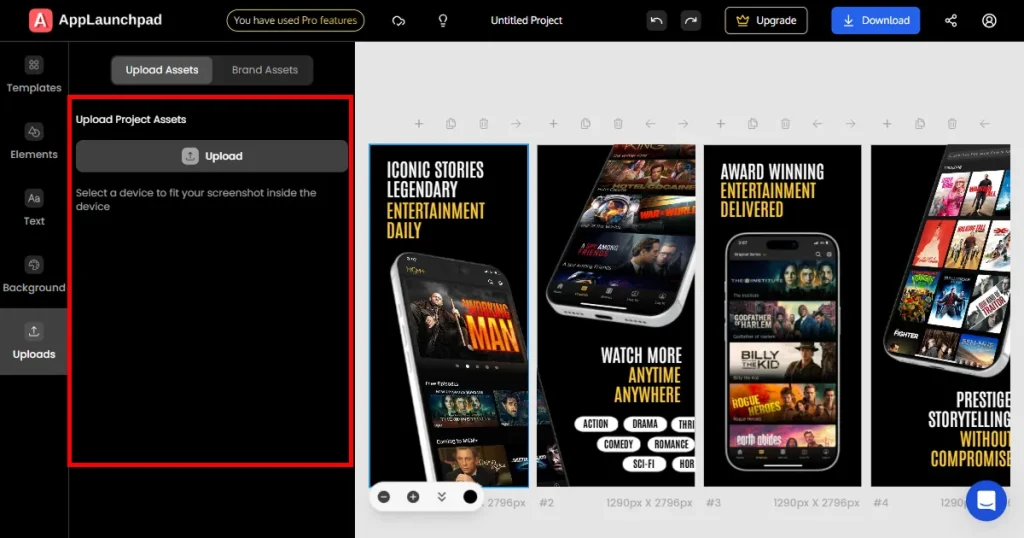Select the 'Award Winning Entertainment Delivered' screenshot
Screen dimensions: 1024x538
pos(782,315)
